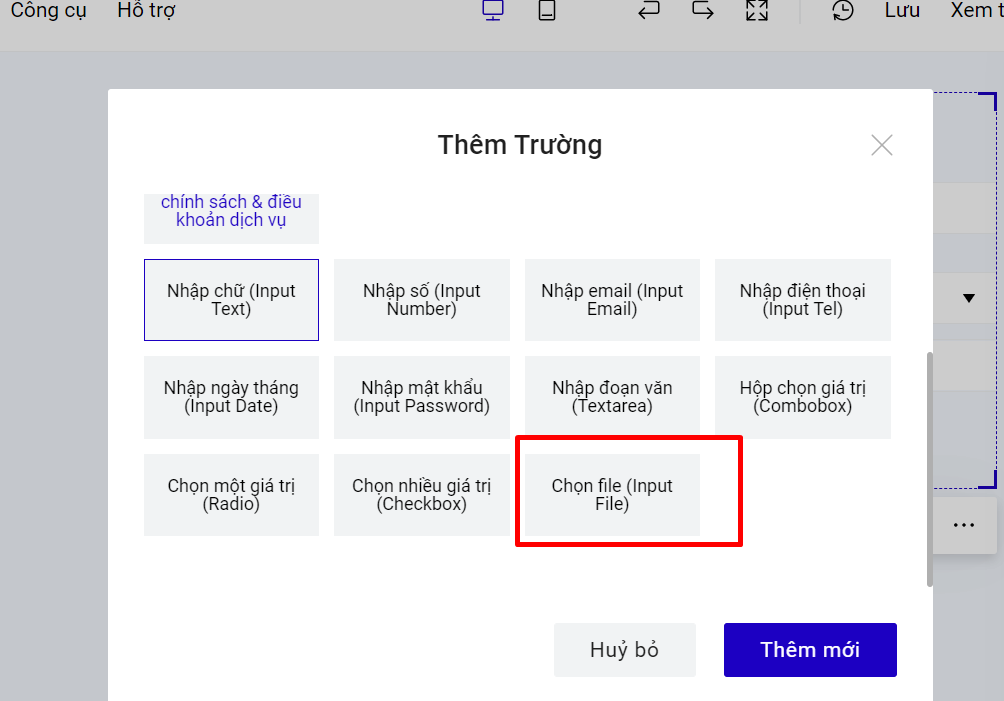The width and height of the screenshot is (1004, 701).
Task: Click the dialog's vertical scrollbar
Action: pos(930,468)
